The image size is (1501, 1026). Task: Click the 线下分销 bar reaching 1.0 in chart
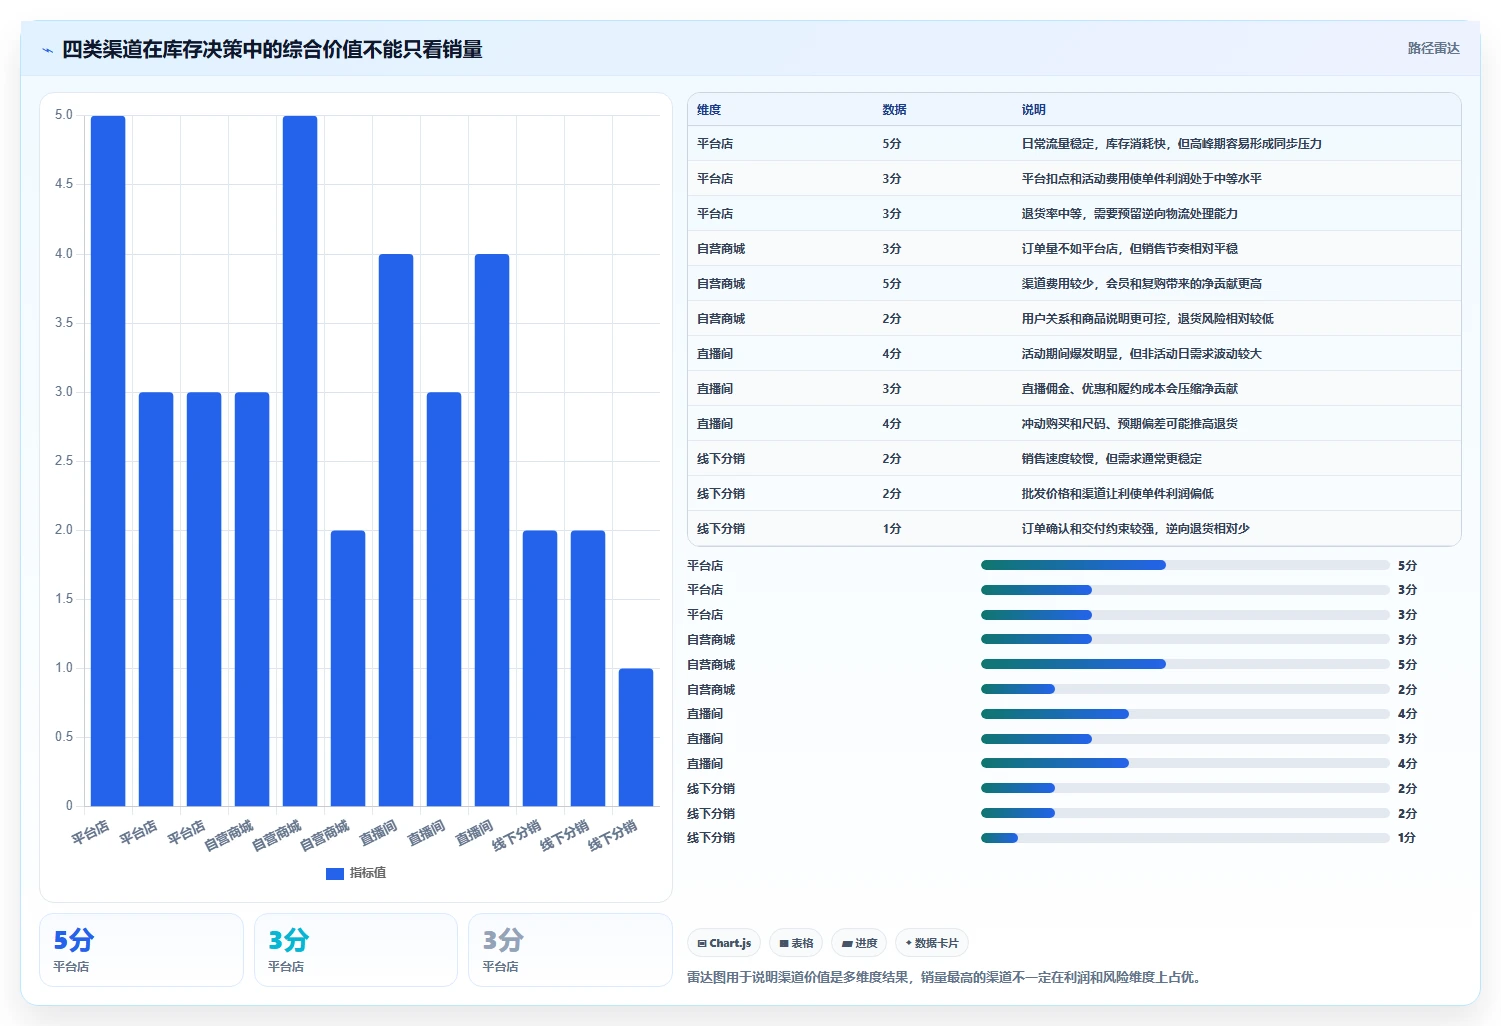[636, 737]
